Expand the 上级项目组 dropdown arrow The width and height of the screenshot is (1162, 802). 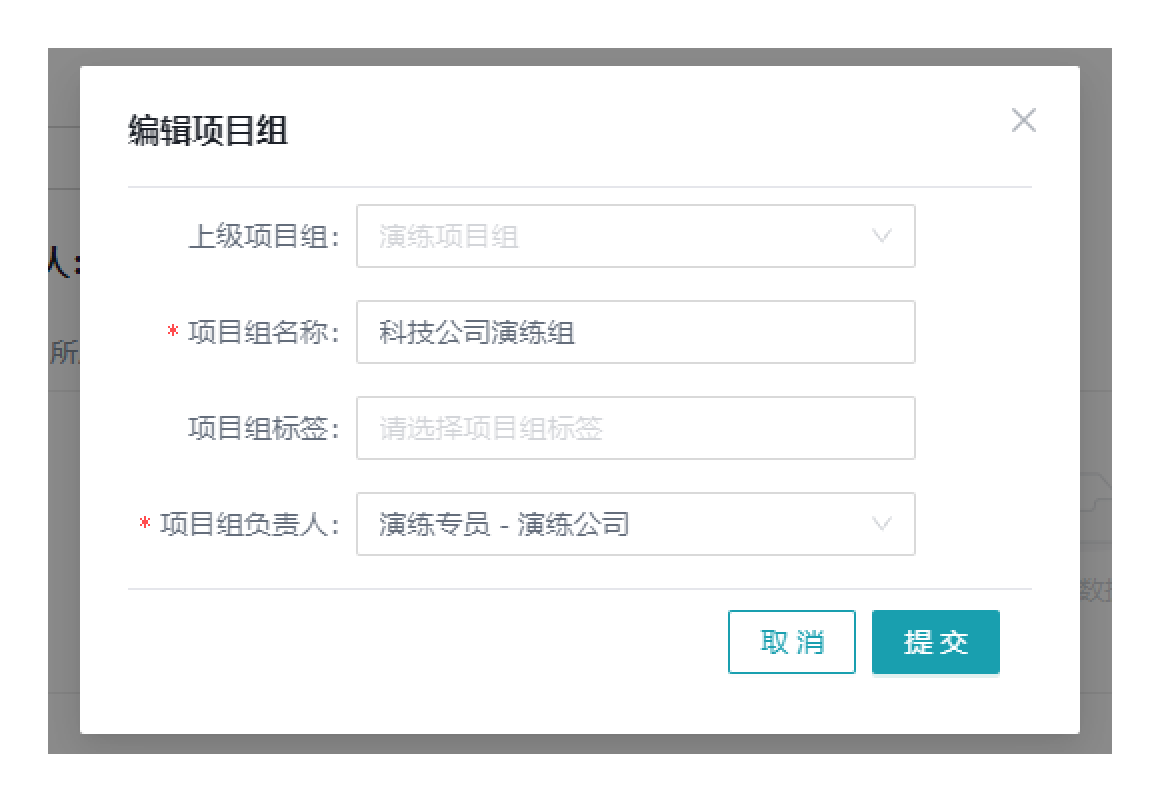[x=881, y=237]
